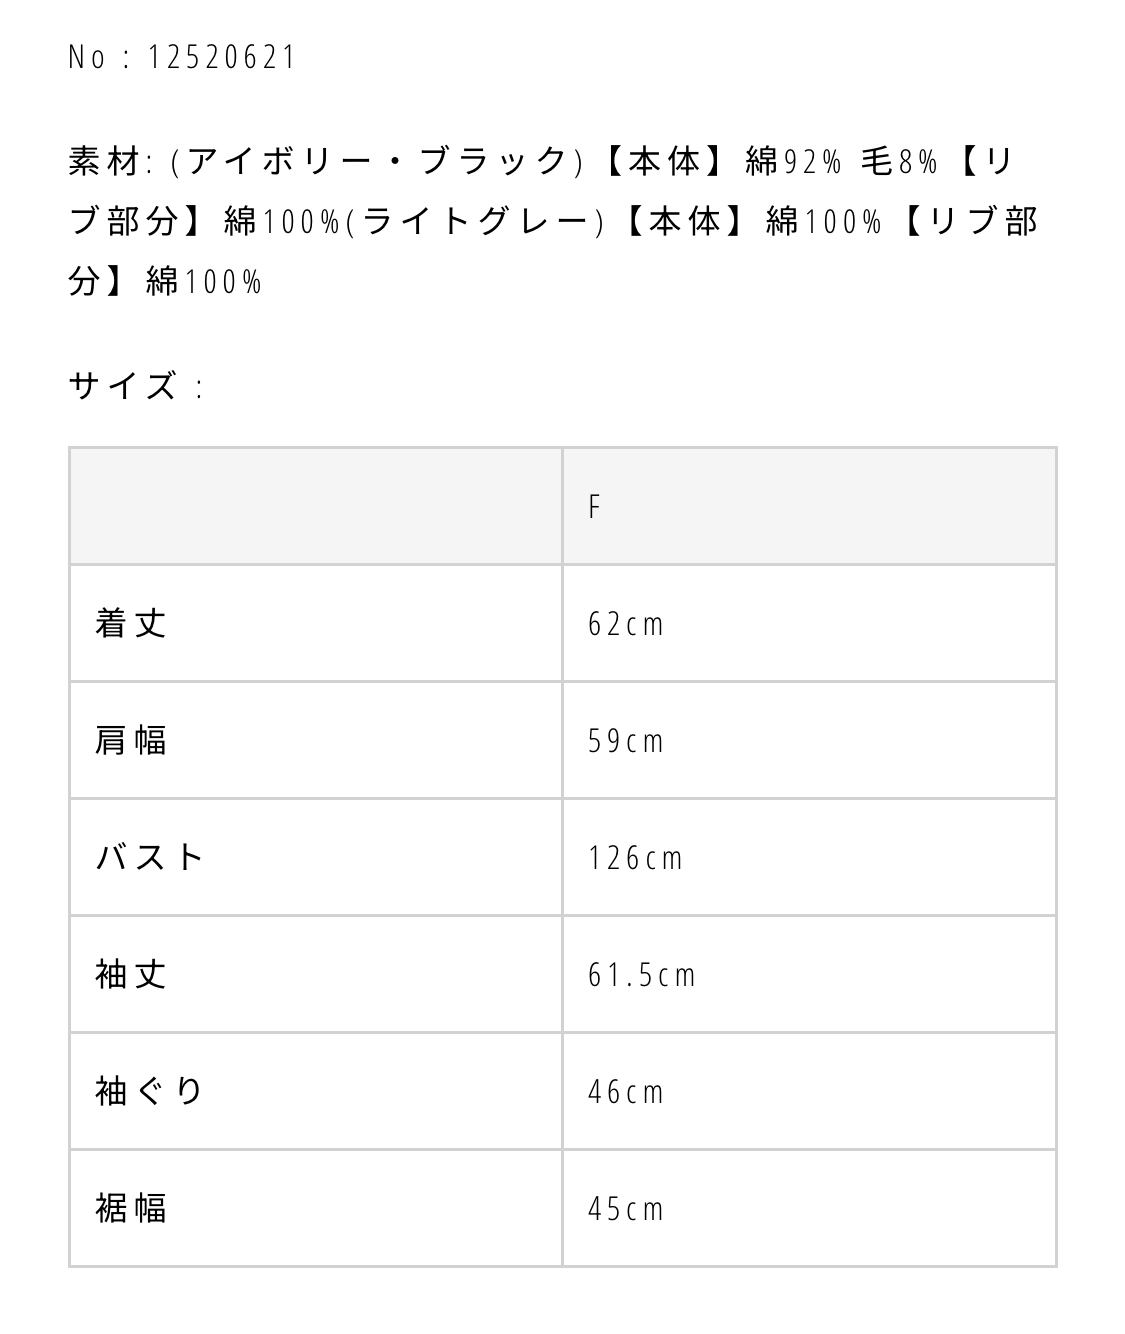
Task: Select the 裾幅 row label
Action: [x=131, y=1208]
